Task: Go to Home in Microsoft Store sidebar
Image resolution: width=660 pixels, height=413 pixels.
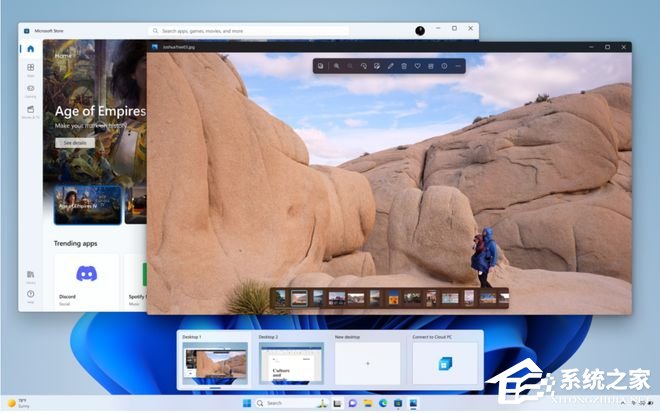Action: click(x=31, y=49)
